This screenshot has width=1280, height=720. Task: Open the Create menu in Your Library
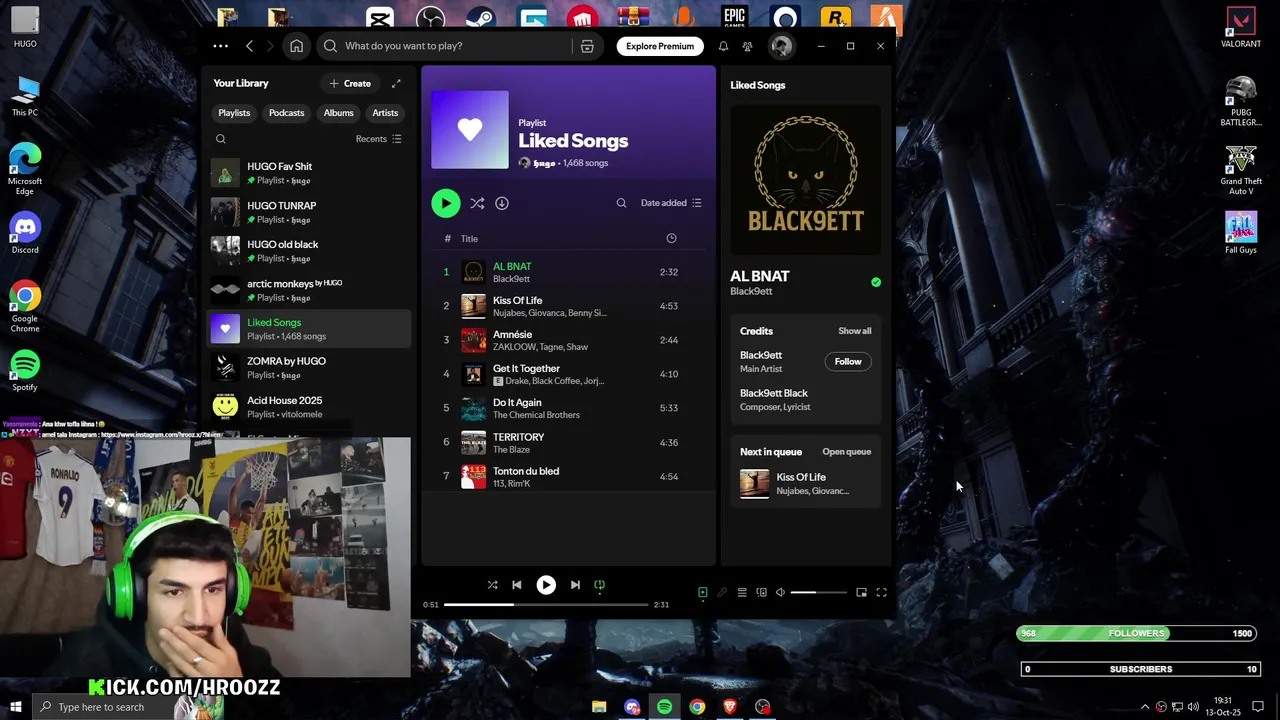(350, 84)
